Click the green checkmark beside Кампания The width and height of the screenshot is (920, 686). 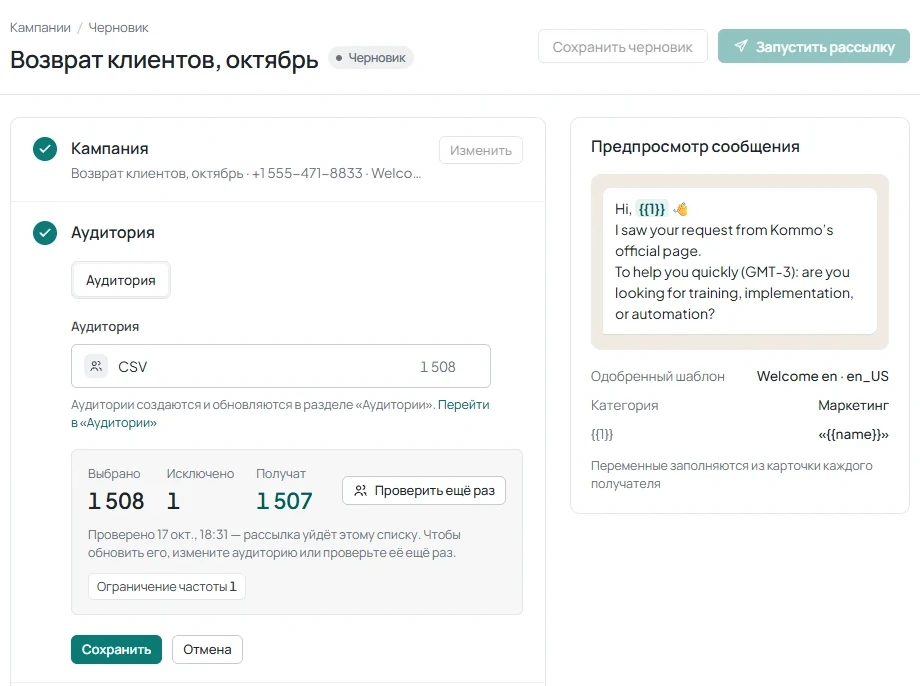click(x=45, y=149)
